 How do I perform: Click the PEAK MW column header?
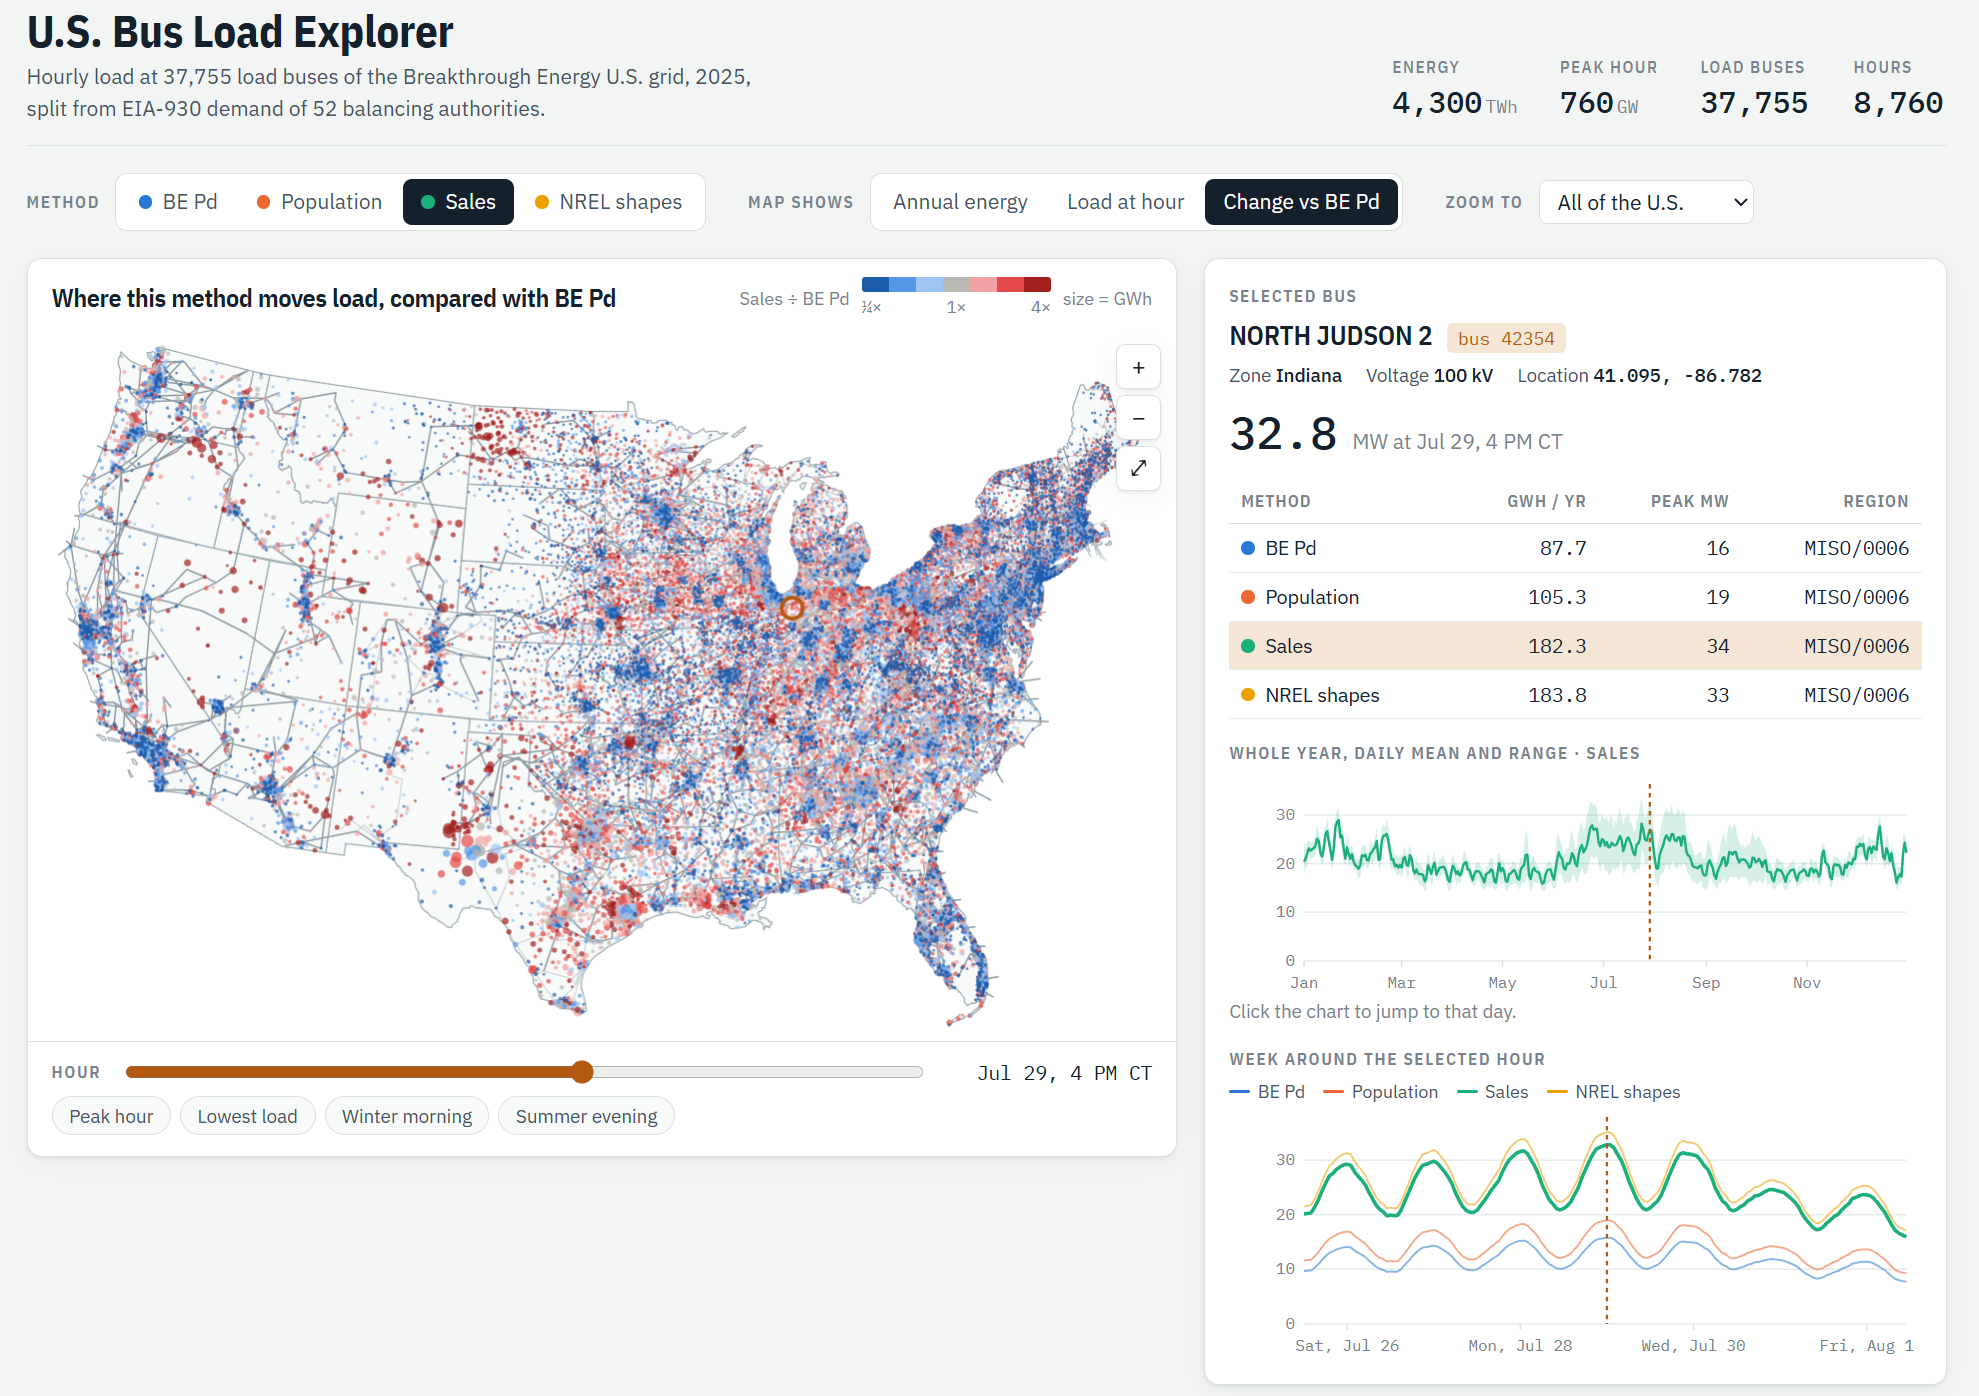1689,501
